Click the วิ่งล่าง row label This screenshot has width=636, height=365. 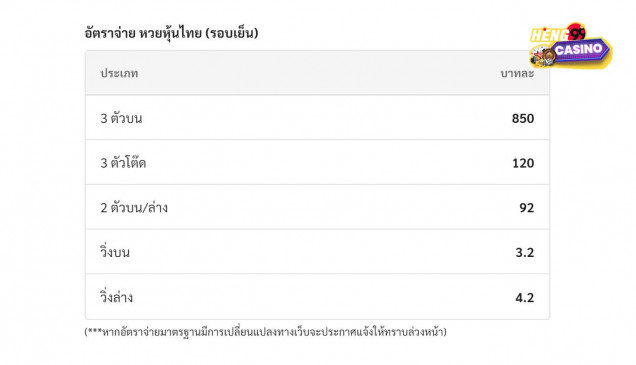pos(116,297)
